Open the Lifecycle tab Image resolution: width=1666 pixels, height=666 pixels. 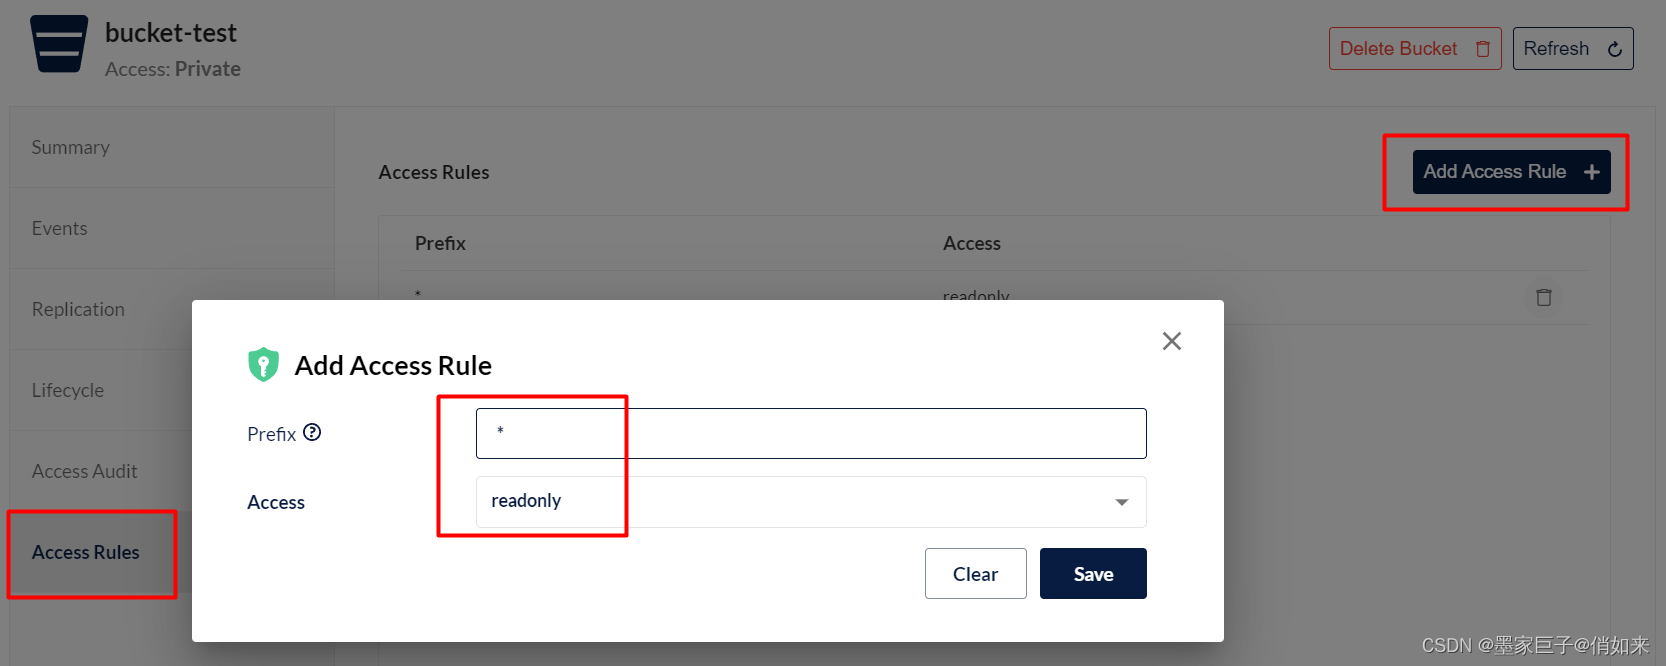(68, 391)
